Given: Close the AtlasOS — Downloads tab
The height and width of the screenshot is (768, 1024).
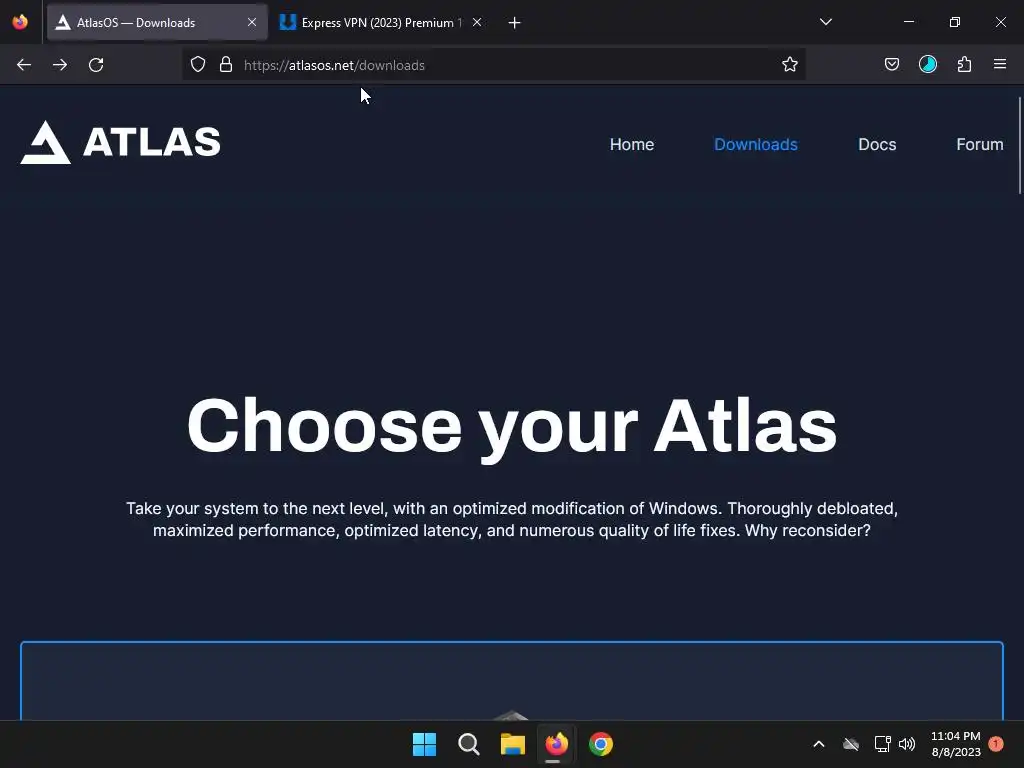Looking at the screenshot, I should point(252,22).
